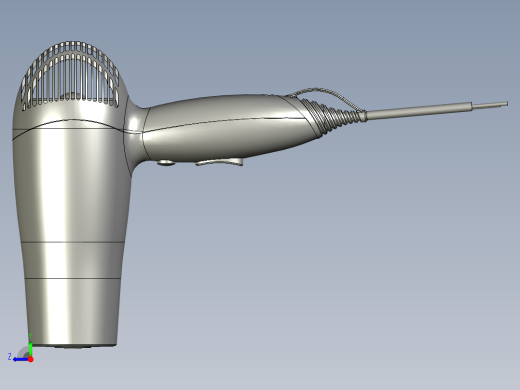Click the bottom nozzle section of the barrel
The image size is (520, 390).
[72, 312]
